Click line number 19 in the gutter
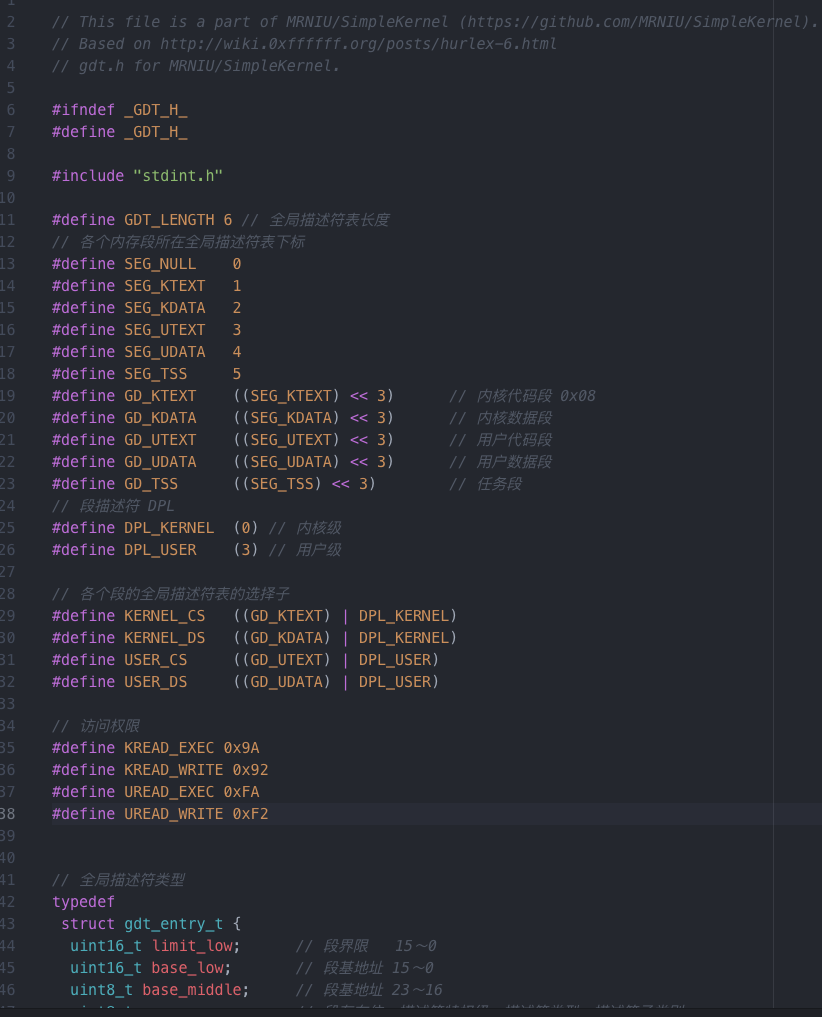The image size is (822, 1017). click(6, 395)
